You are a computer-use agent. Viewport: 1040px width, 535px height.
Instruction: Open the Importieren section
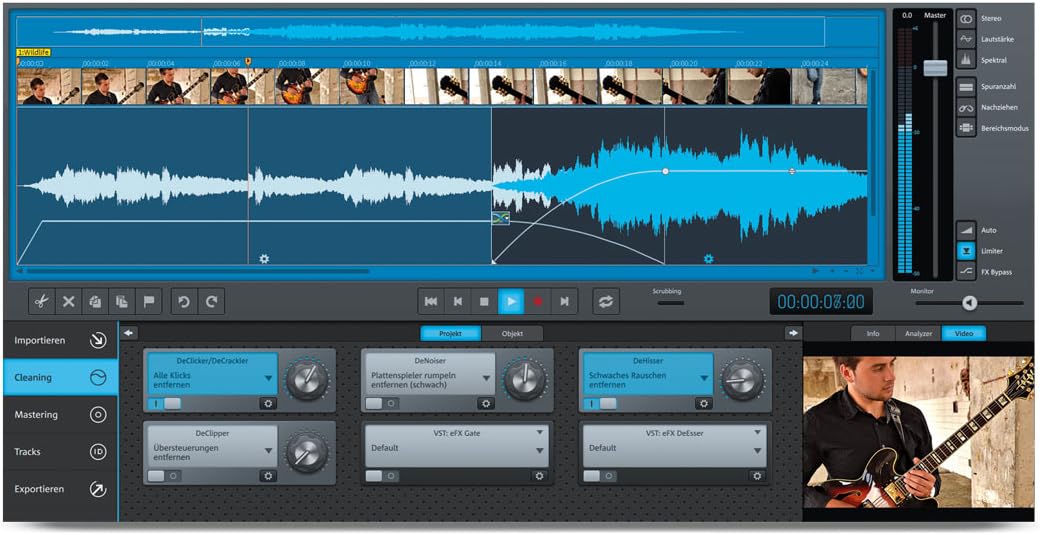point(60,340)
